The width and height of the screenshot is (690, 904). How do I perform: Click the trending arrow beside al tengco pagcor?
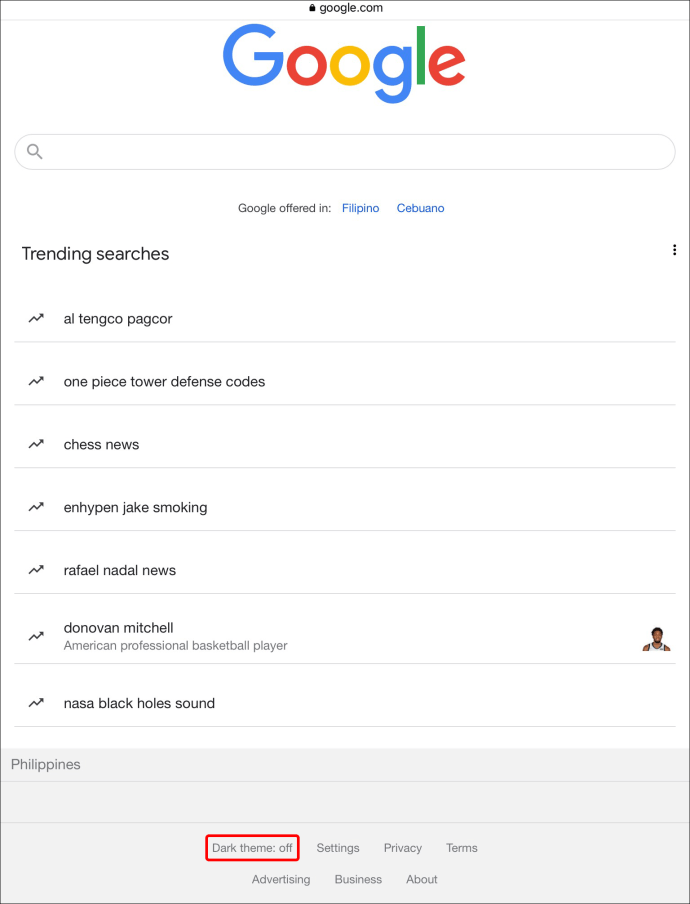point(36,319)
